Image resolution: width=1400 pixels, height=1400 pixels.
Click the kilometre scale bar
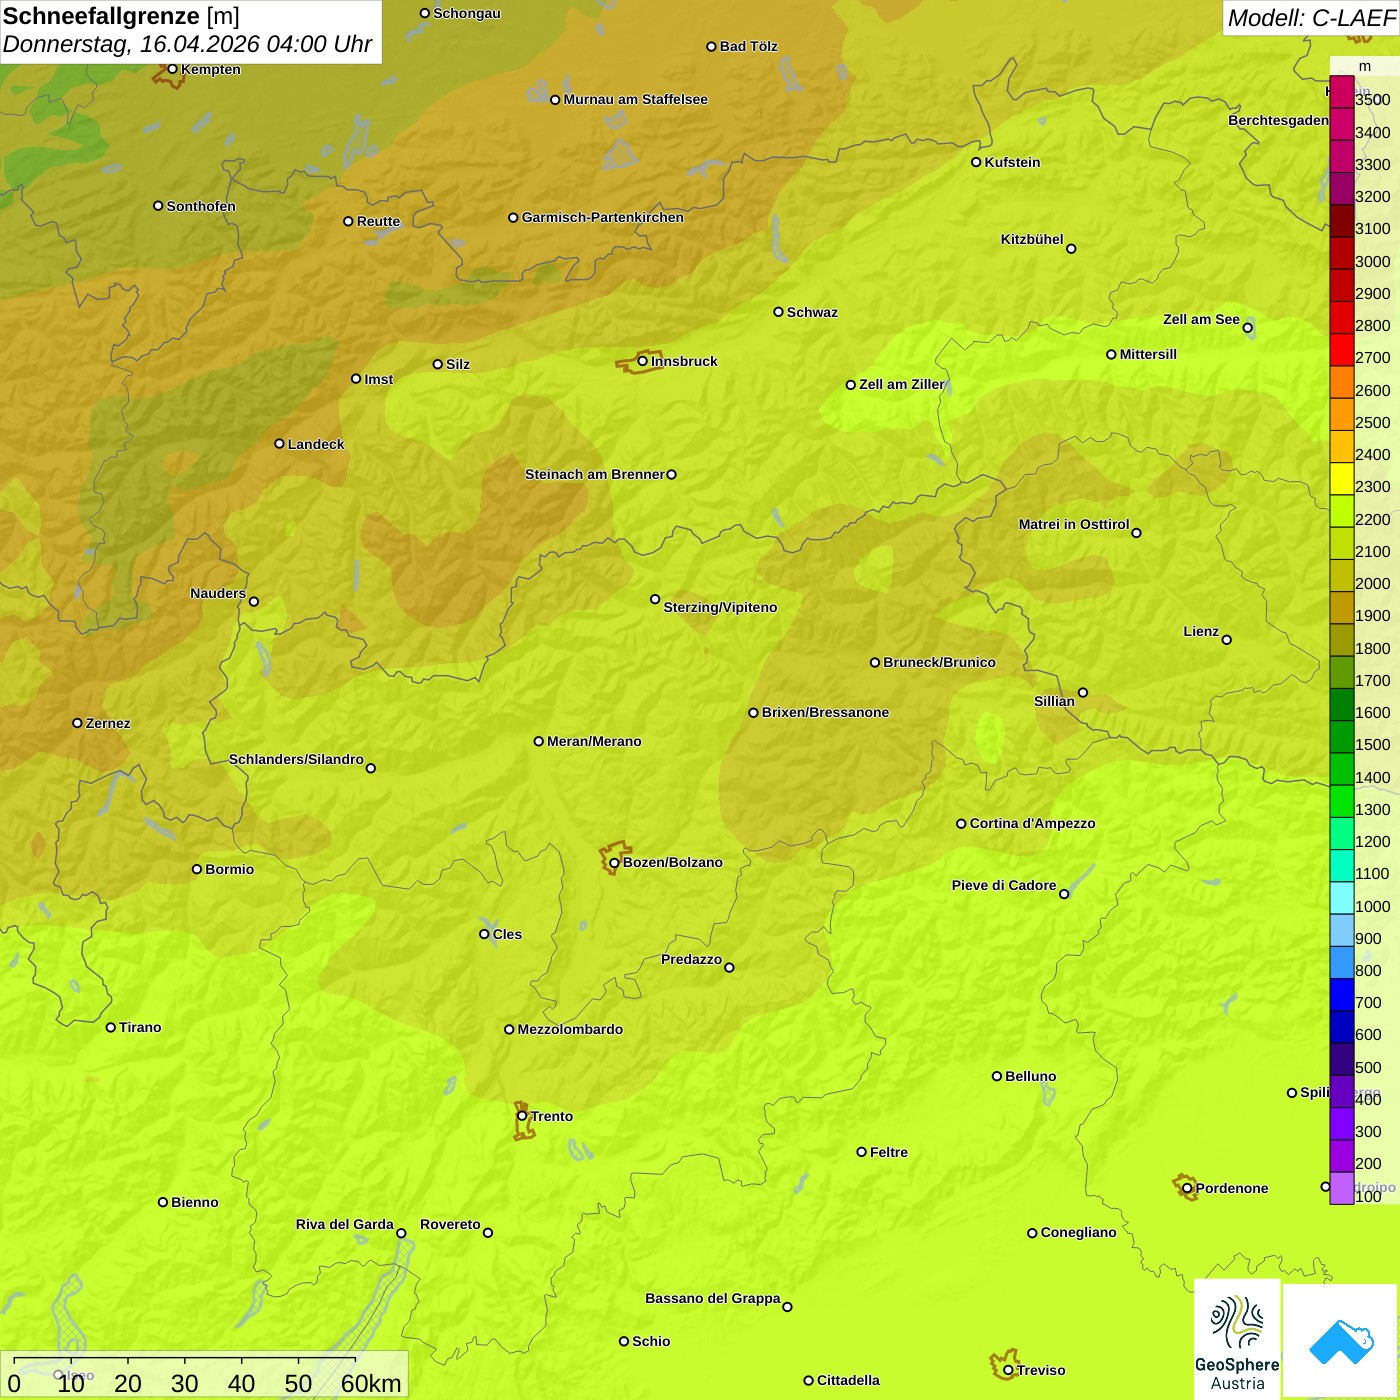click(204, 1375)
